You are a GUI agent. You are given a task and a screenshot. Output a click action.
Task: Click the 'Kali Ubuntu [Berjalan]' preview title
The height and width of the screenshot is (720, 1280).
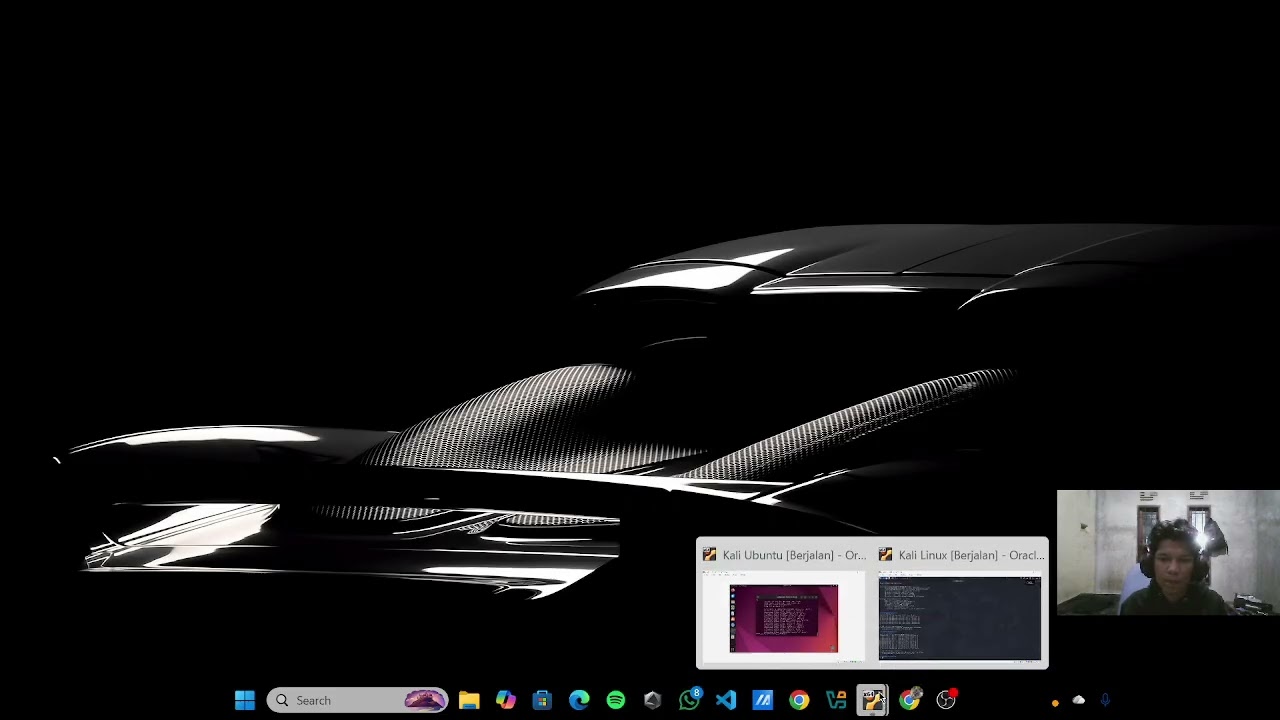pyautogui.click(x=794, y=555)
